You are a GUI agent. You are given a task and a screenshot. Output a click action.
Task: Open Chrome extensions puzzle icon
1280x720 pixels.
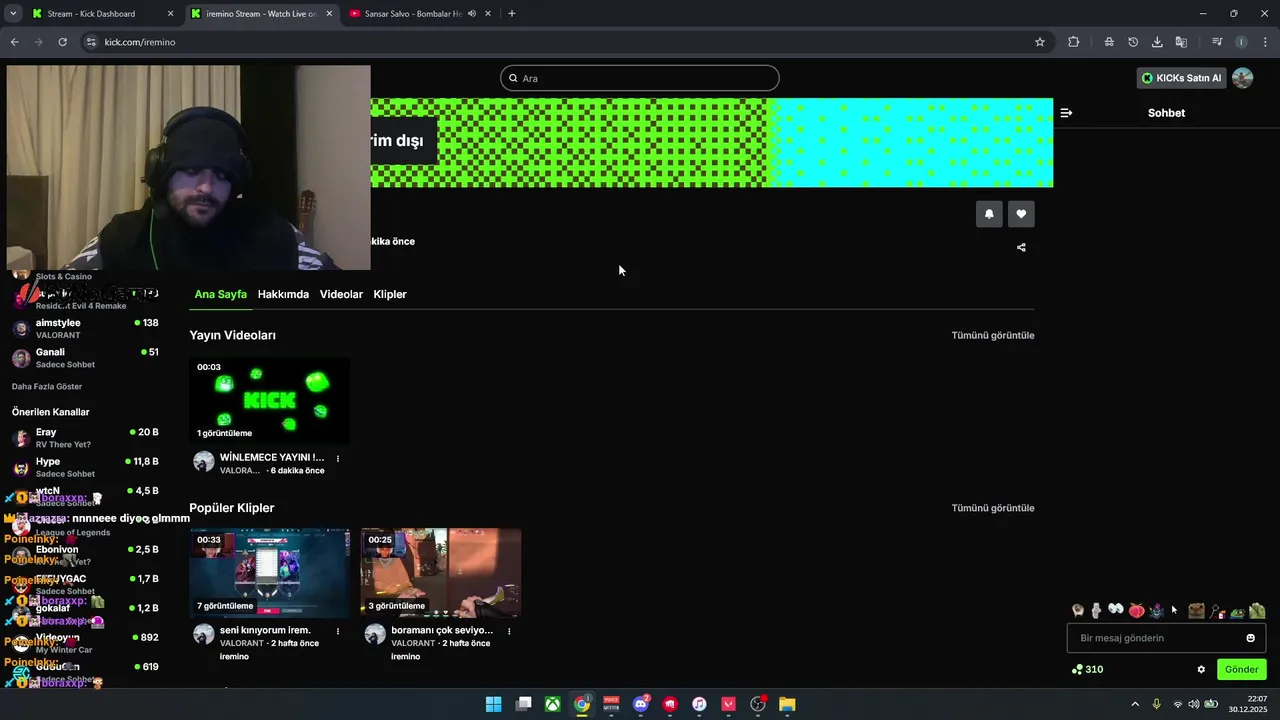pyautogui.click(x=1074, y=42)
